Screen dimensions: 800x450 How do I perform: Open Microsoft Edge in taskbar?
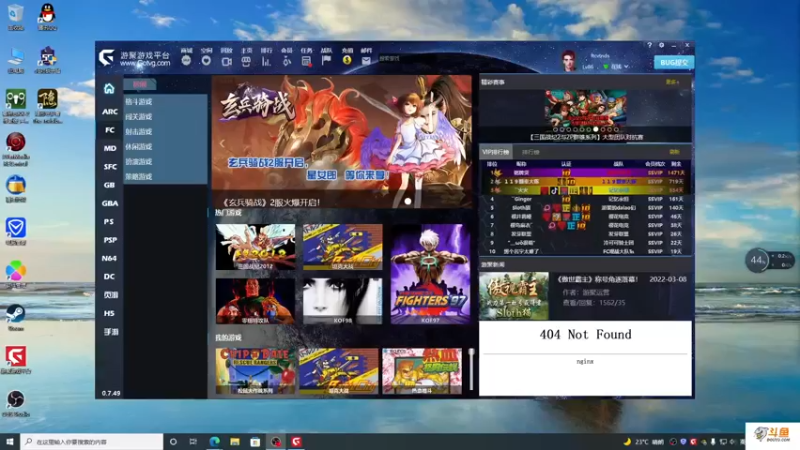[214, 442]
